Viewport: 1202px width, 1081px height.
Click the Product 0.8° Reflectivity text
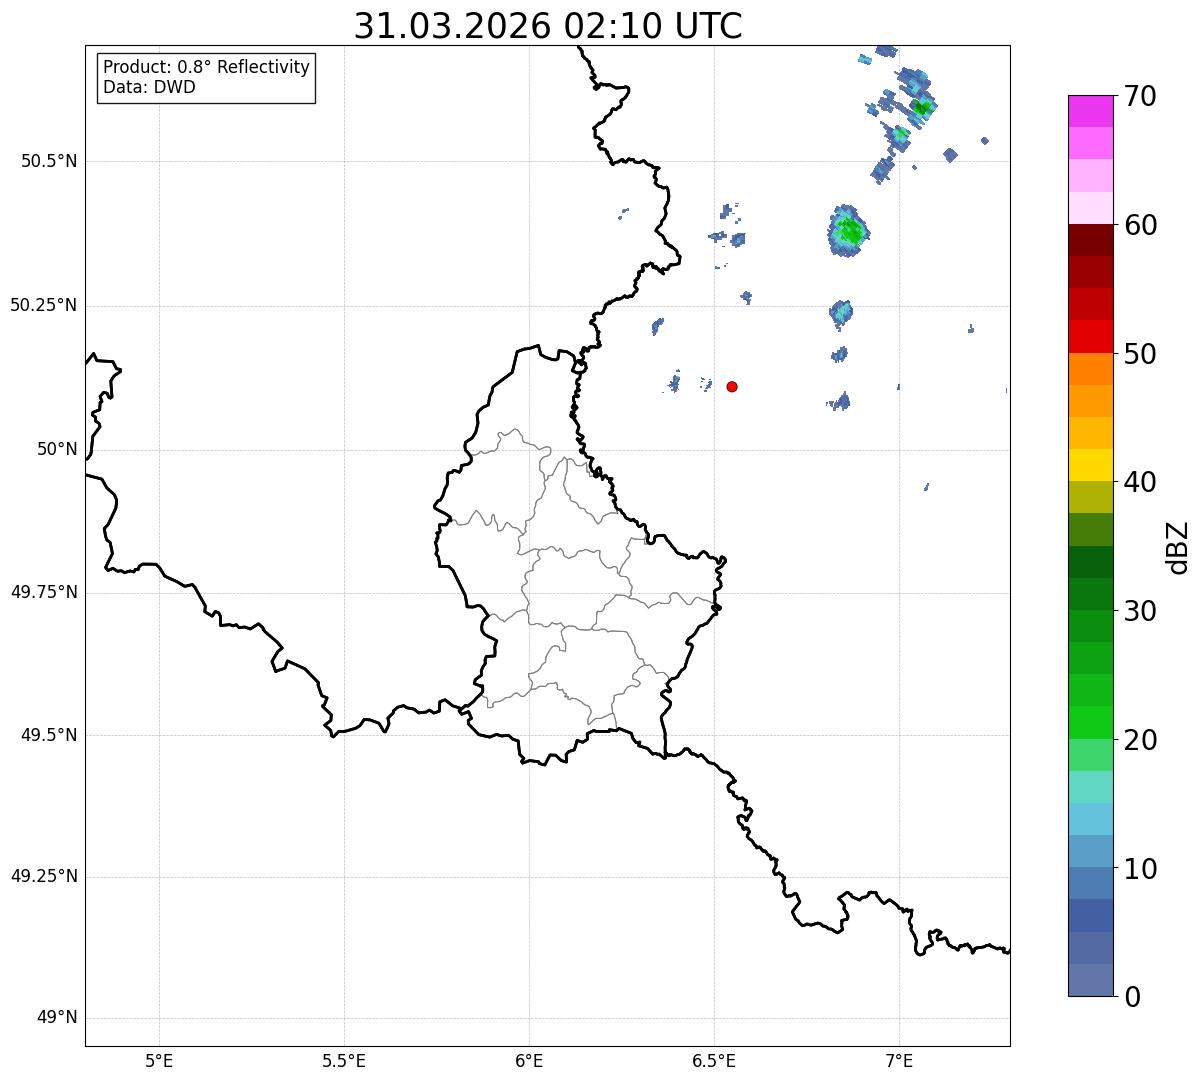[x=206, y=67]
